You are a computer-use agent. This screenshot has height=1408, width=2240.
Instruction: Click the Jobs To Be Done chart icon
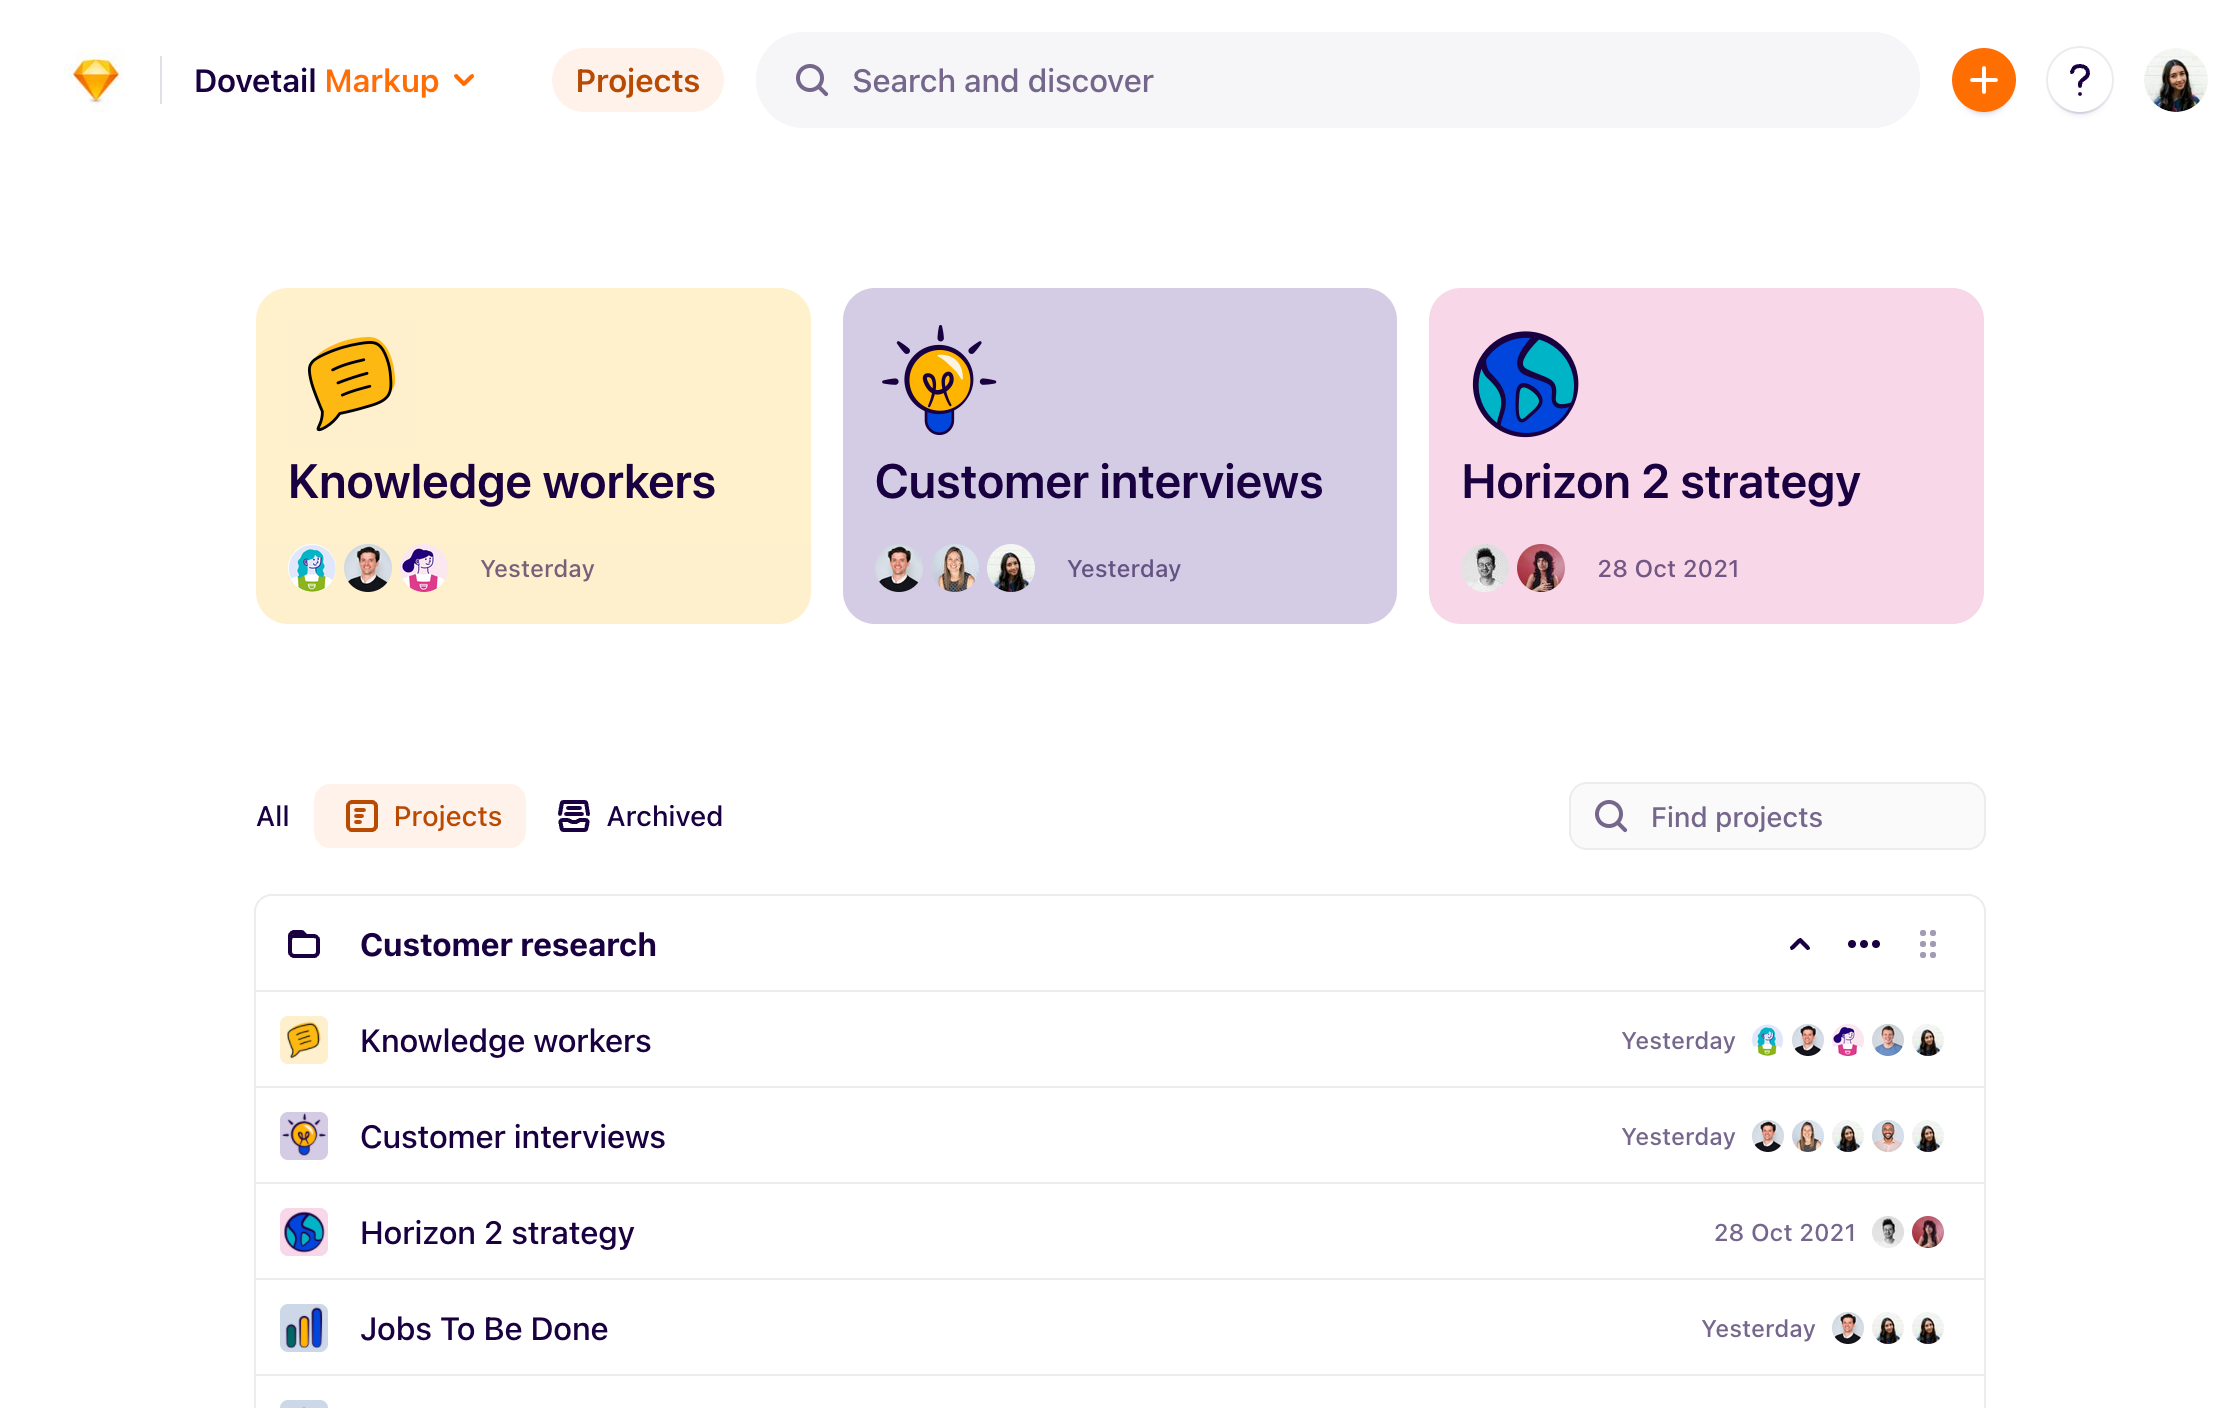(304, 1328)
